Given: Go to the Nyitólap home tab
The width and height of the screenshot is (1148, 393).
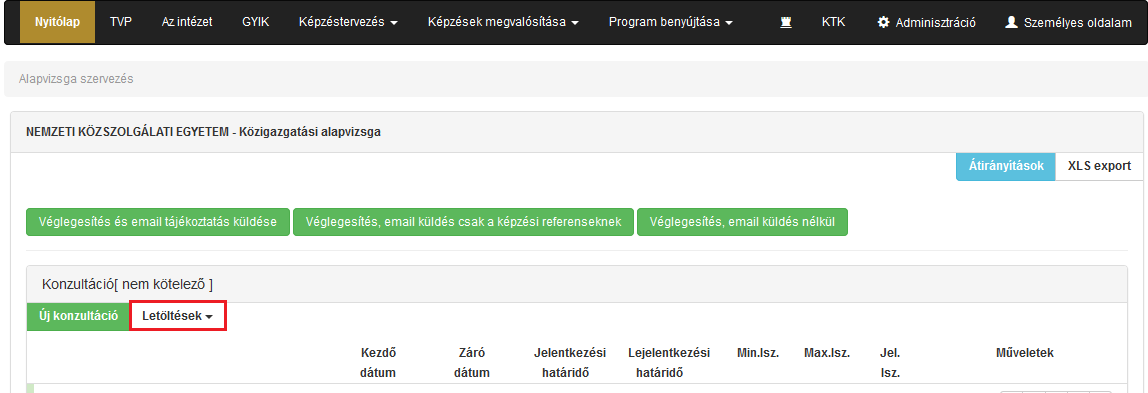Looking at the screenshot, I should click(x=57, y=23).
